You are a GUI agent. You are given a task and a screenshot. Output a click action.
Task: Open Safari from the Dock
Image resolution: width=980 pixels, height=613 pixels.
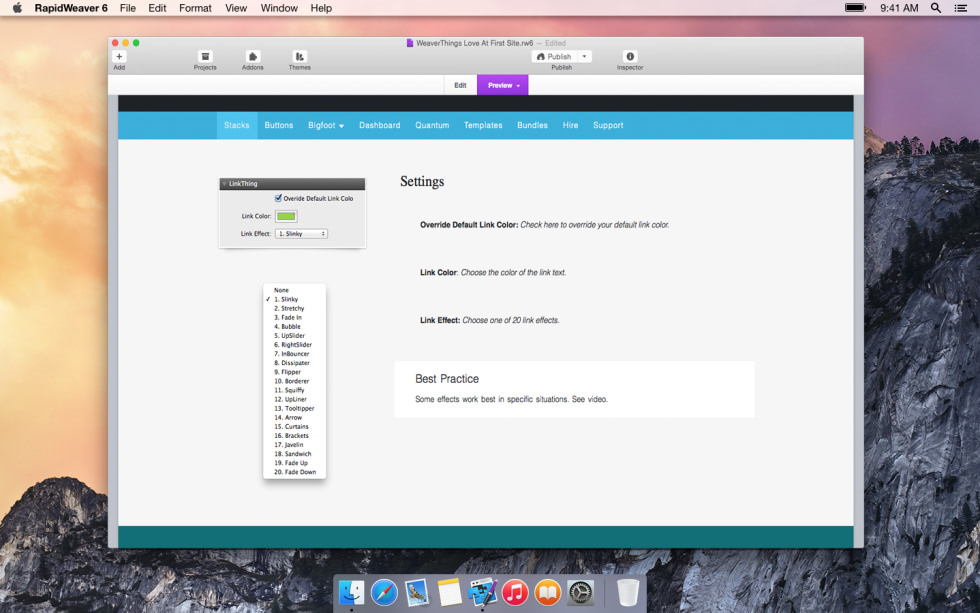pos(384,592)
